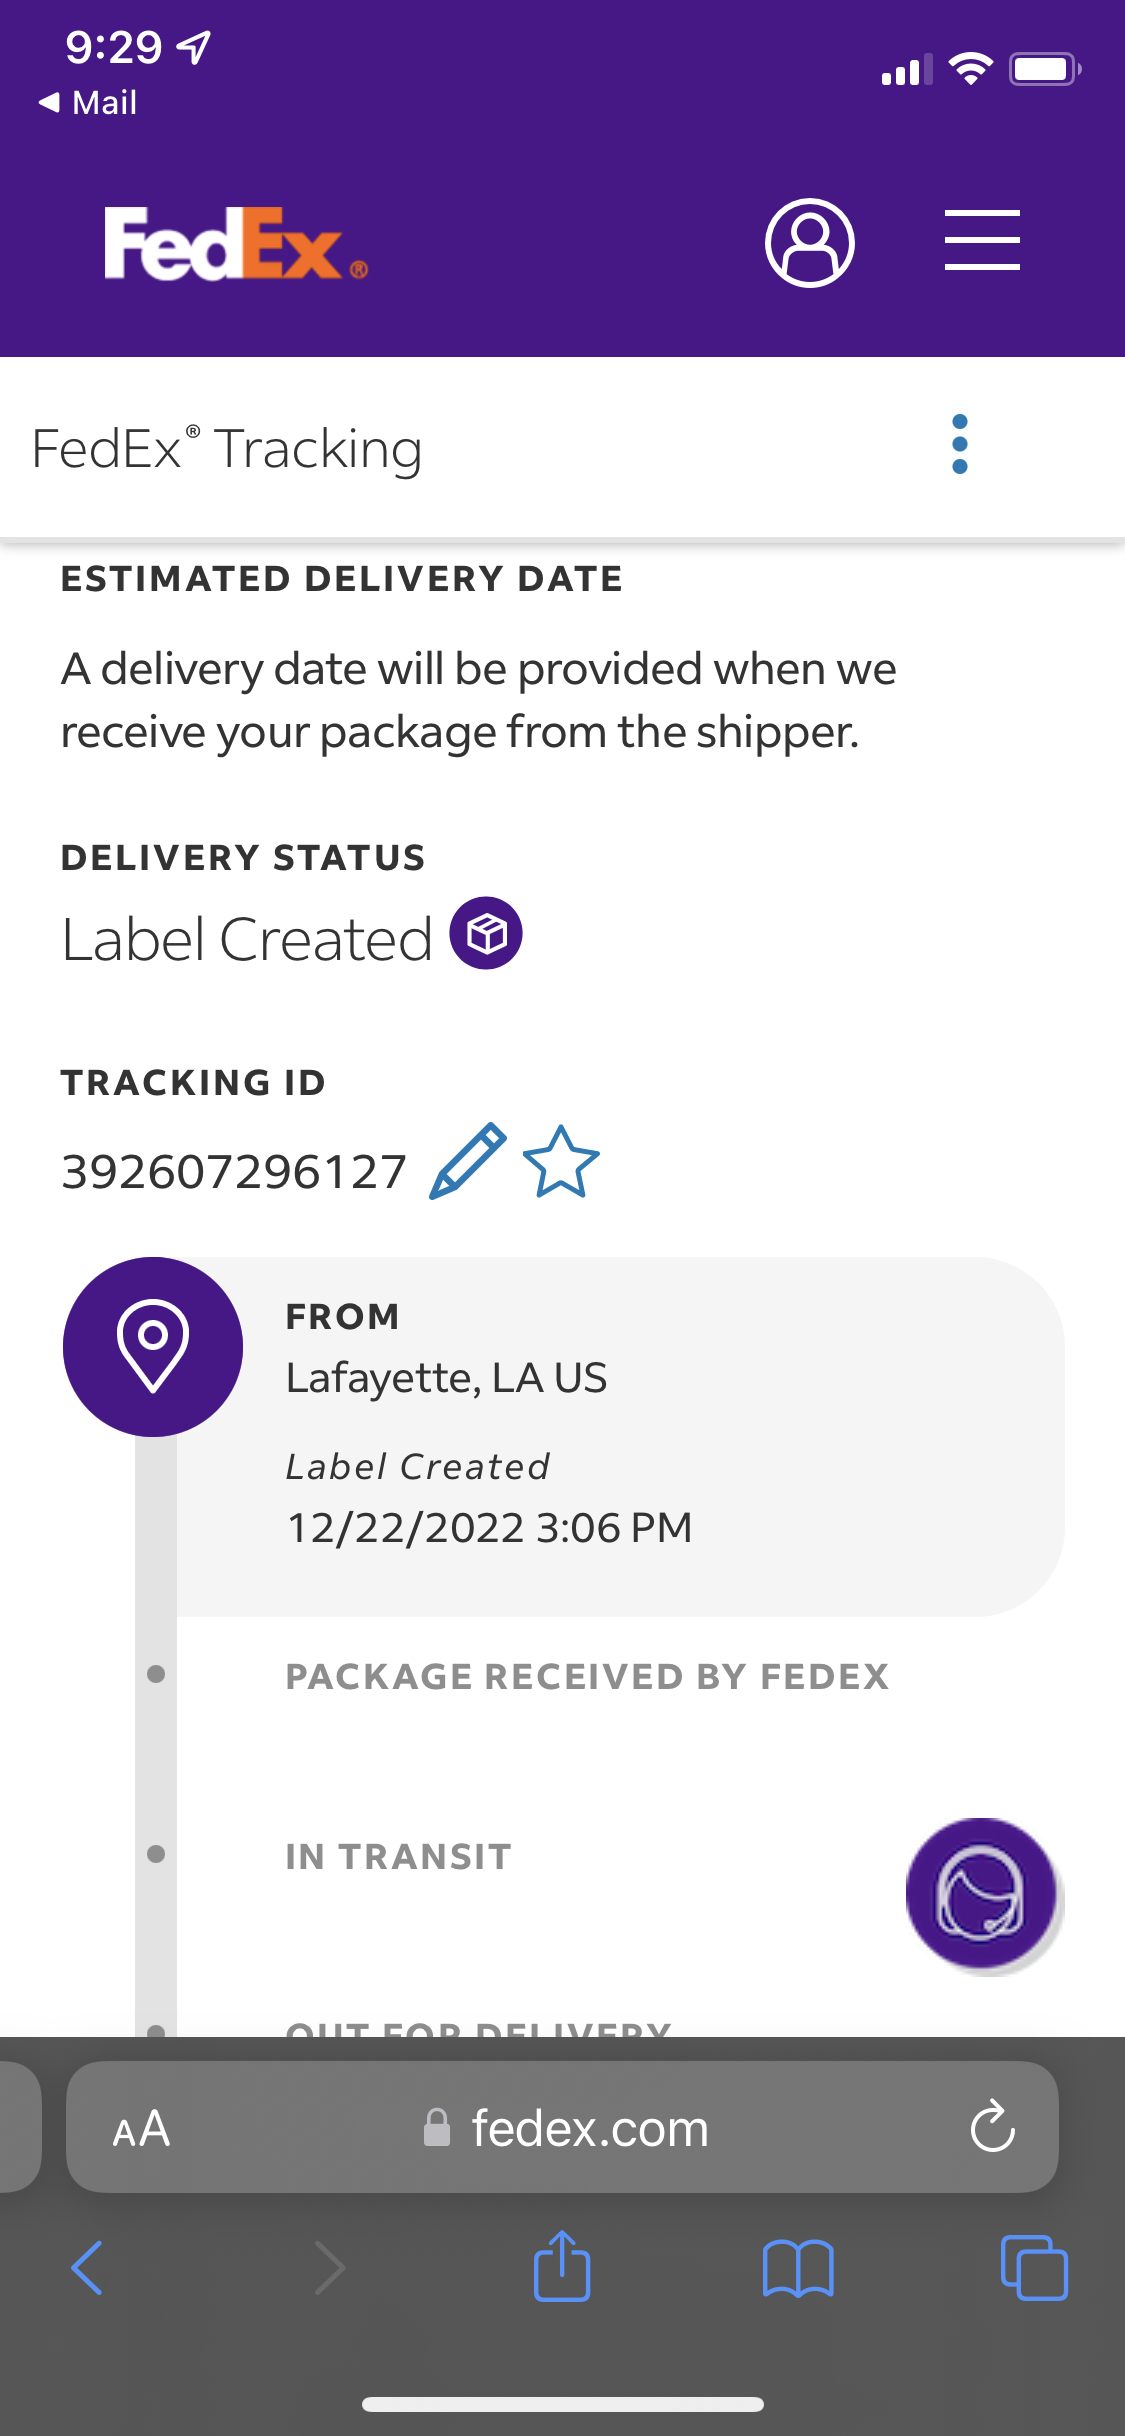
Task: Open Safari bookmarks
Action: (x=797, y=2268)
